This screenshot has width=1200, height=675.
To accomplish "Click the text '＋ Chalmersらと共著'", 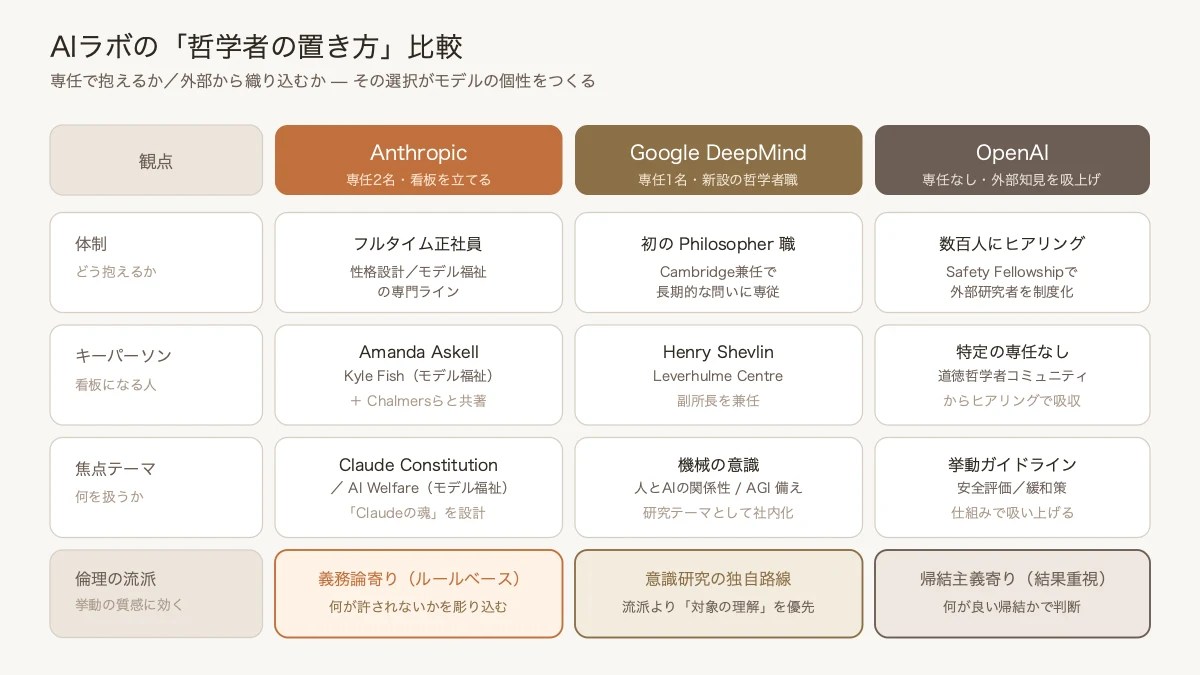I will [418, 400].
